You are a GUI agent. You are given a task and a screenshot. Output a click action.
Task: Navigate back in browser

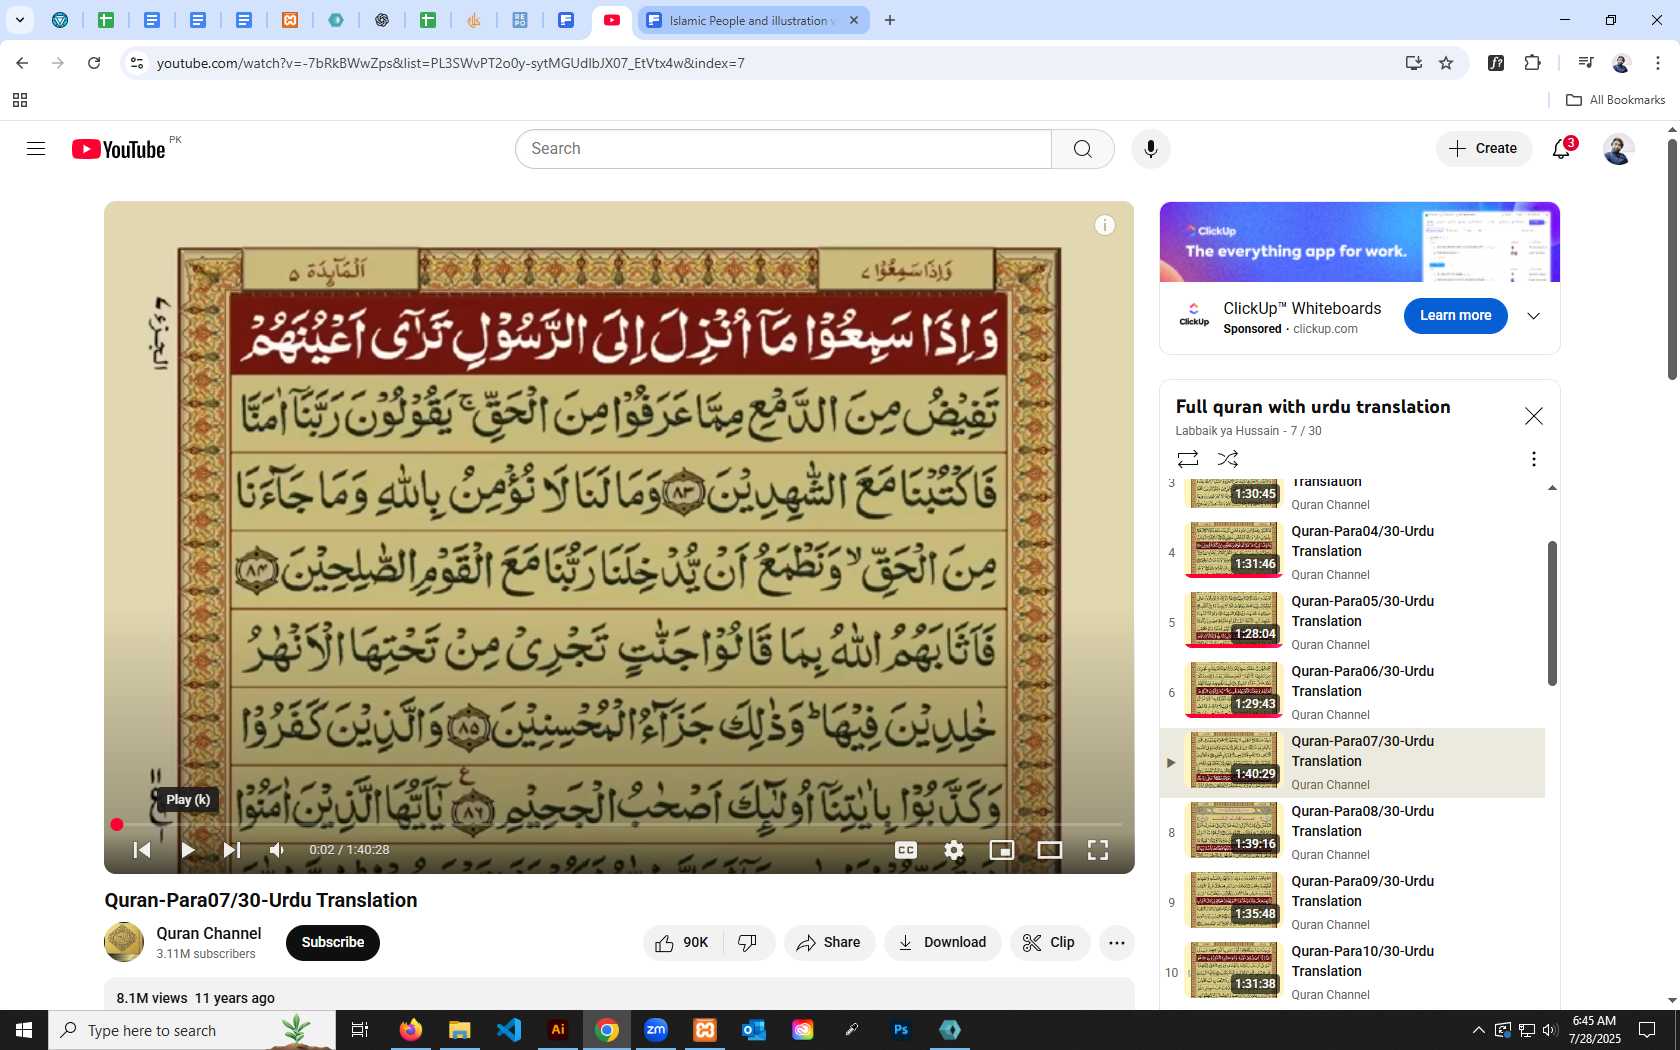[22, 63]
